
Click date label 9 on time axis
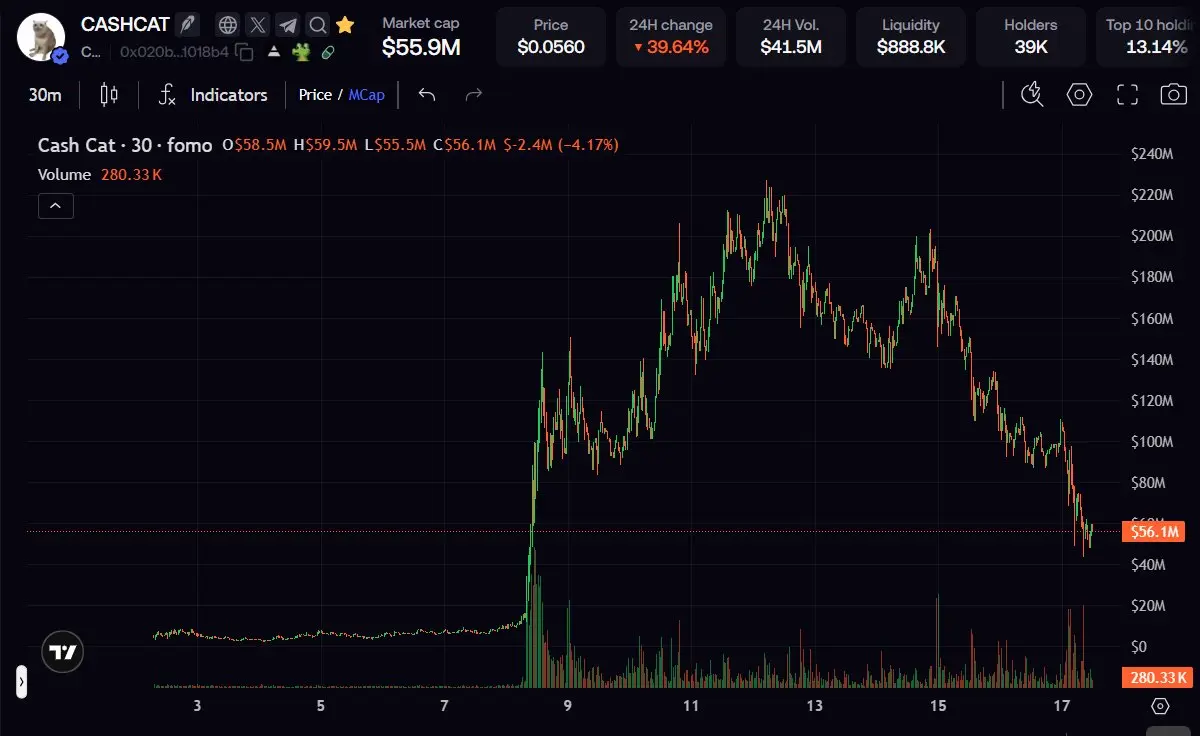pos(567,706)
